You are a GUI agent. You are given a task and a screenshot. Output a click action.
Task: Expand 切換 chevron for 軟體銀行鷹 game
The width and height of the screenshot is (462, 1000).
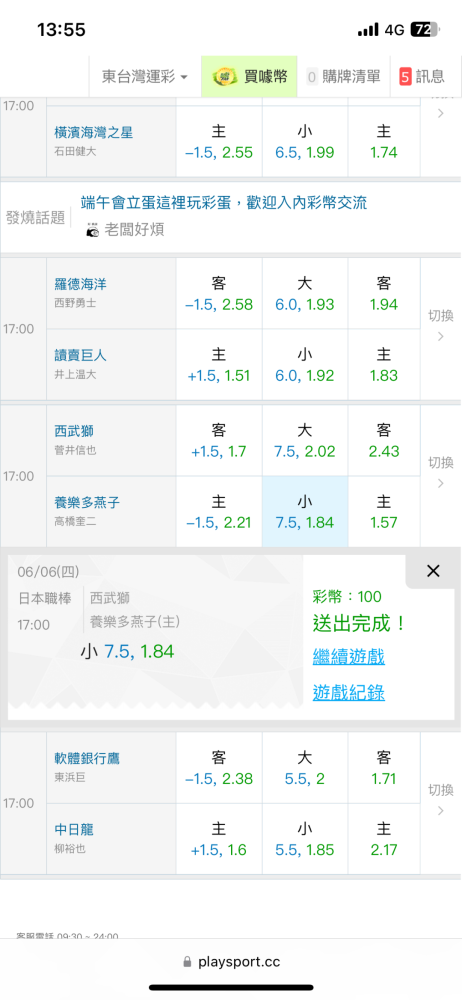point(441,800)
